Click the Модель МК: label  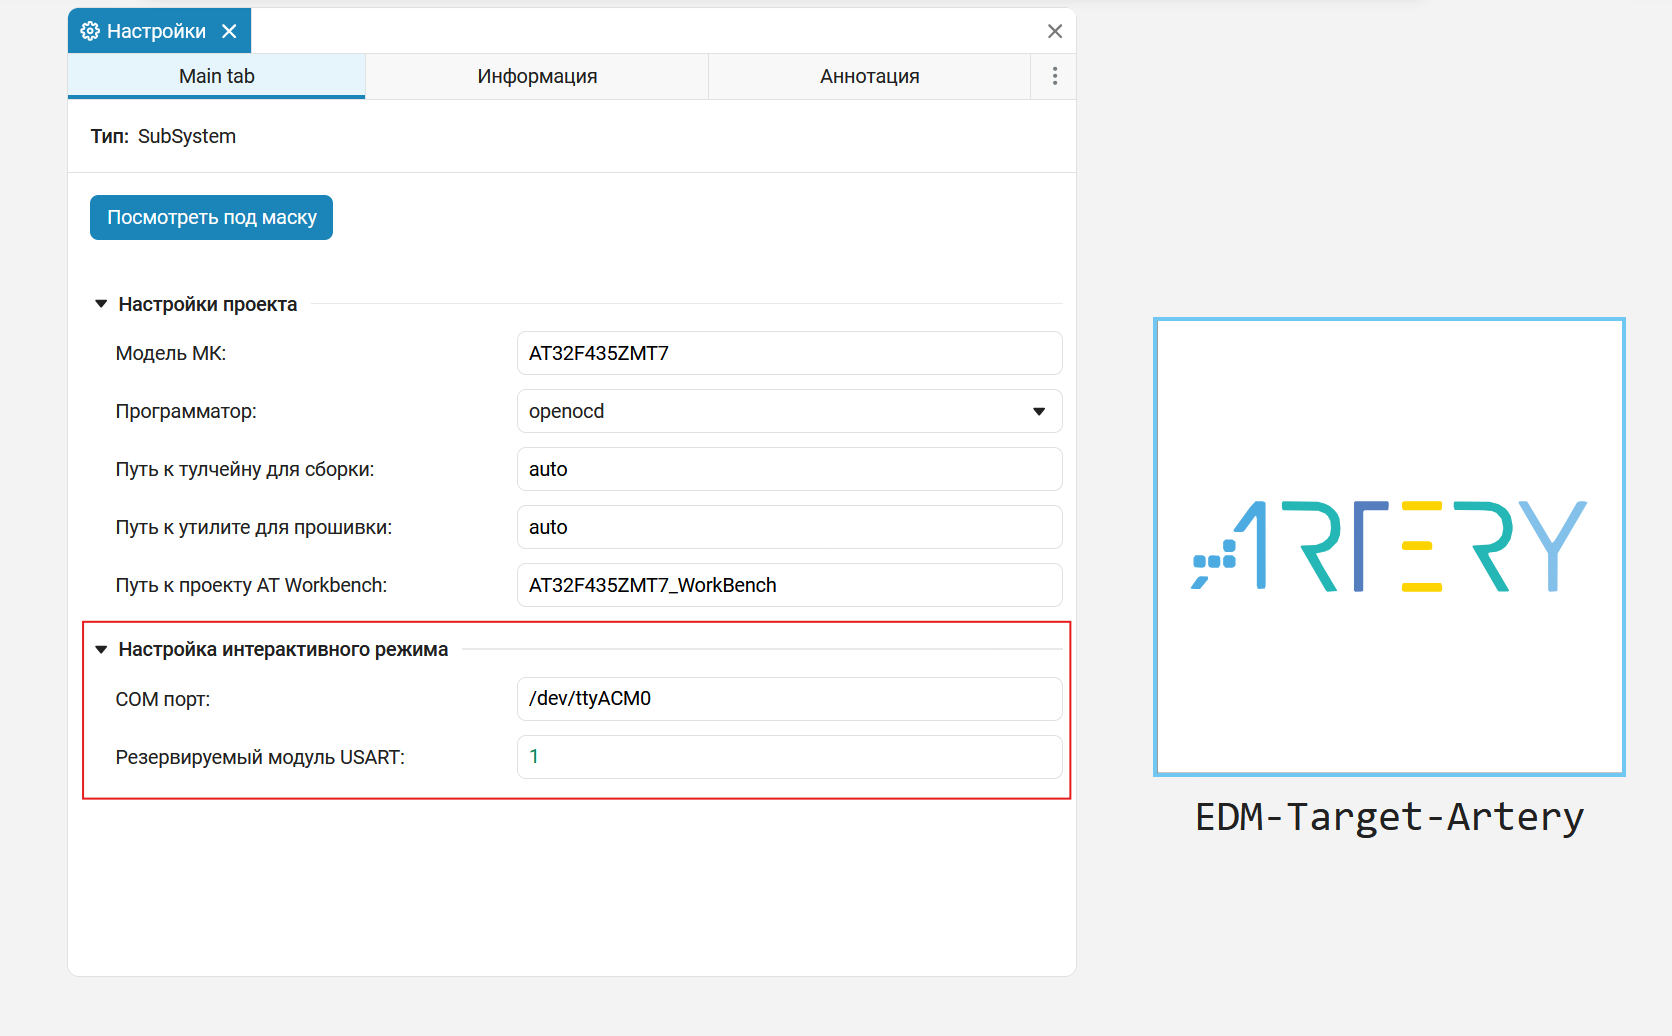coord(171,353)
